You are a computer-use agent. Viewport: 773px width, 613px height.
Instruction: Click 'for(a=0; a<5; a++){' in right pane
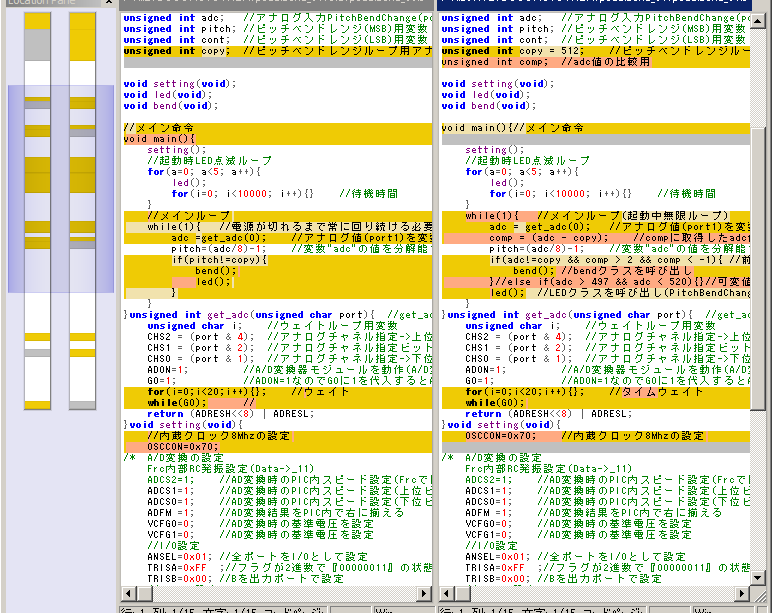522,172
